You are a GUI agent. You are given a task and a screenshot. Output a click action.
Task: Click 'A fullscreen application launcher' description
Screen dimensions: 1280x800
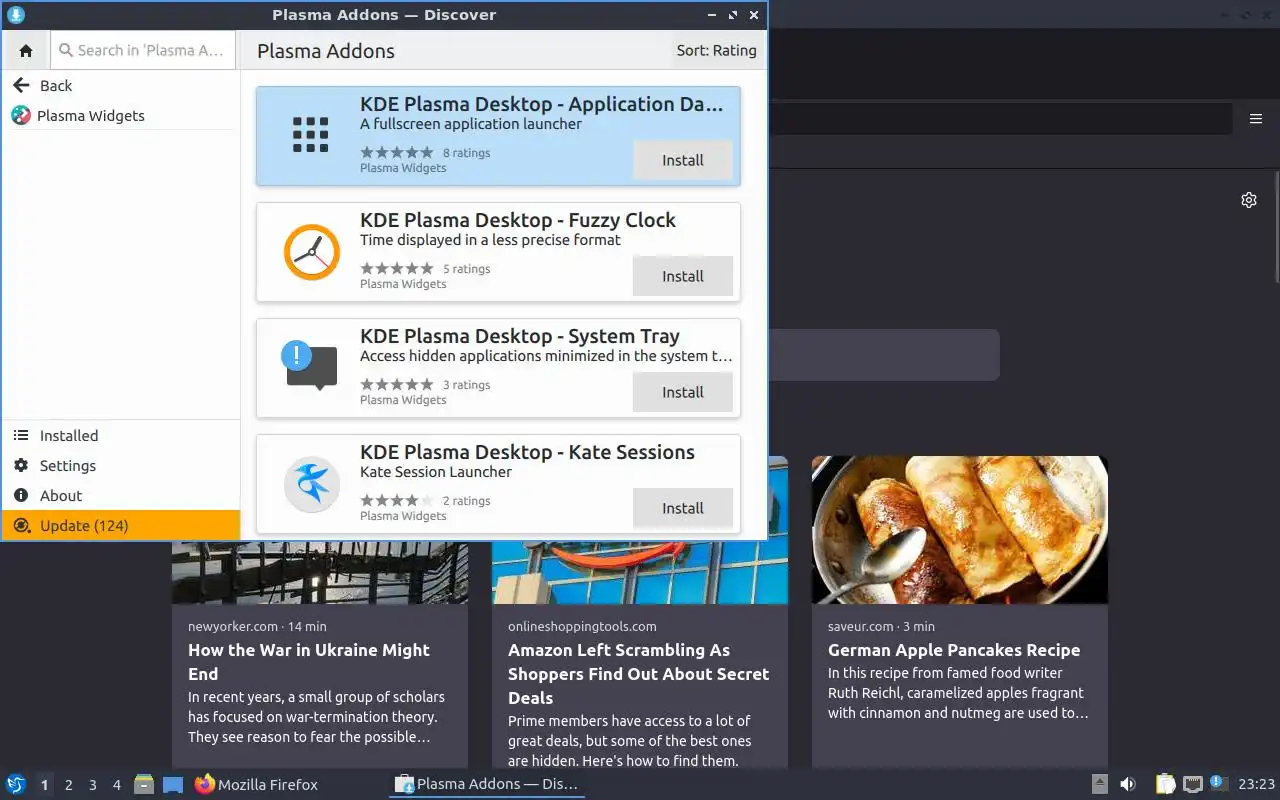click(471, 124)
